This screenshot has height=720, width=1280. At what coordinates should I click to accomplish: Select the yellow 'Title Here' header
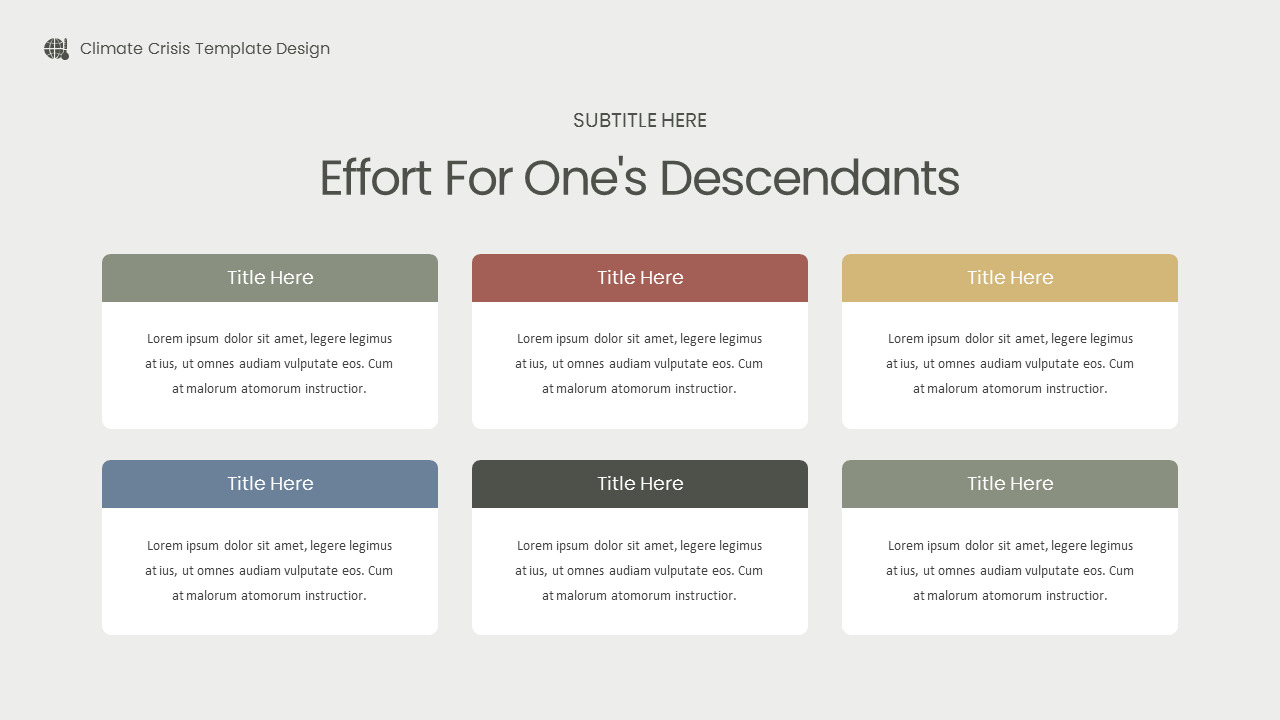click(1010, 278)
